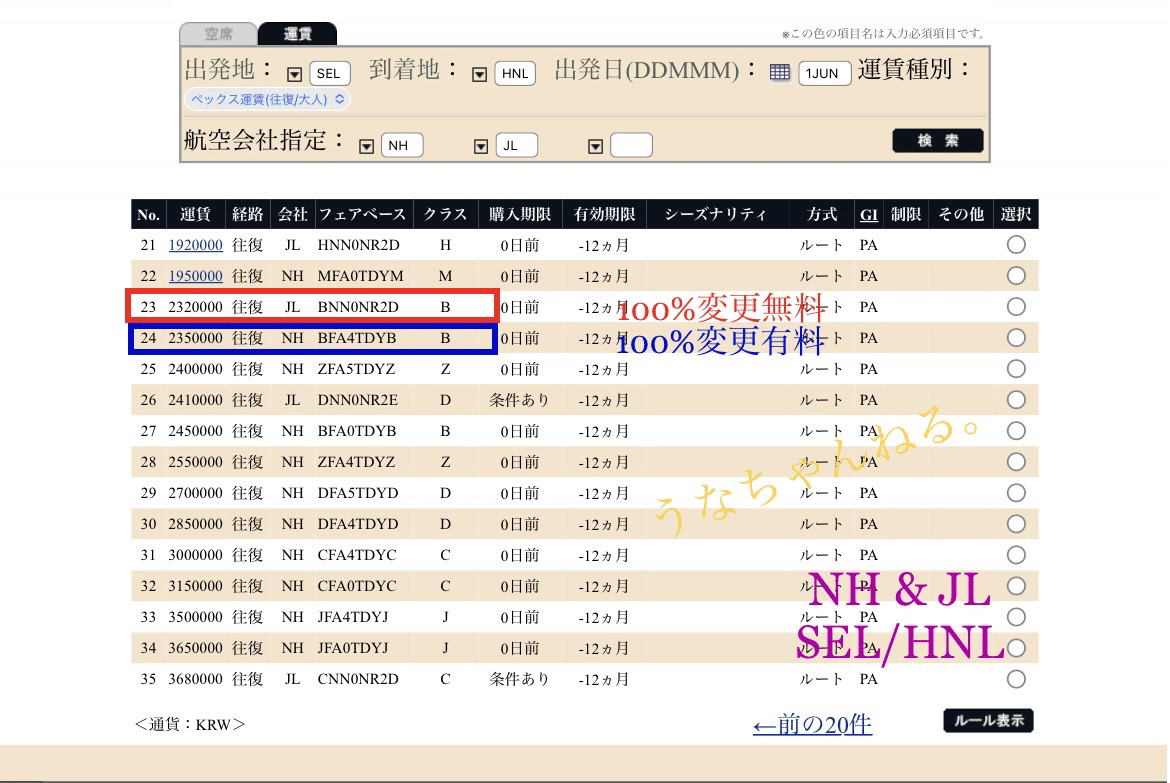This screenshot has height=783, width=1170.
Task: Select radio for row 31 CFA4TDYC
Action: (x=1016, y=555)
